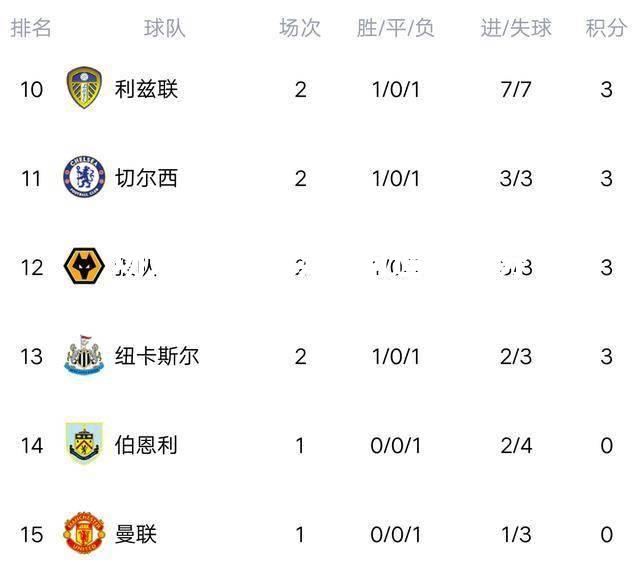Select the Wolves wolf-head logo
Viewport: 640px width, 584px height.
[84, 266]
